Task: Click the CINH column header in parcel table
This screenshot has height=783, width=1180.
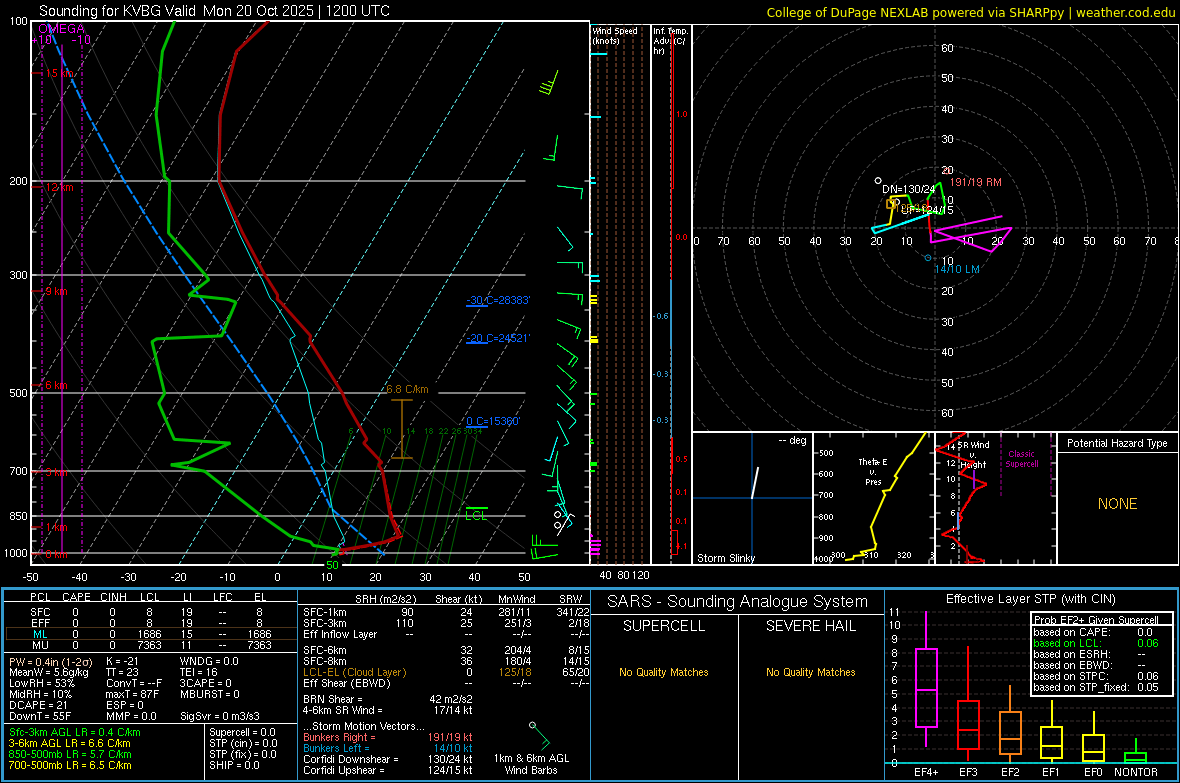Action: click(113, 597)
